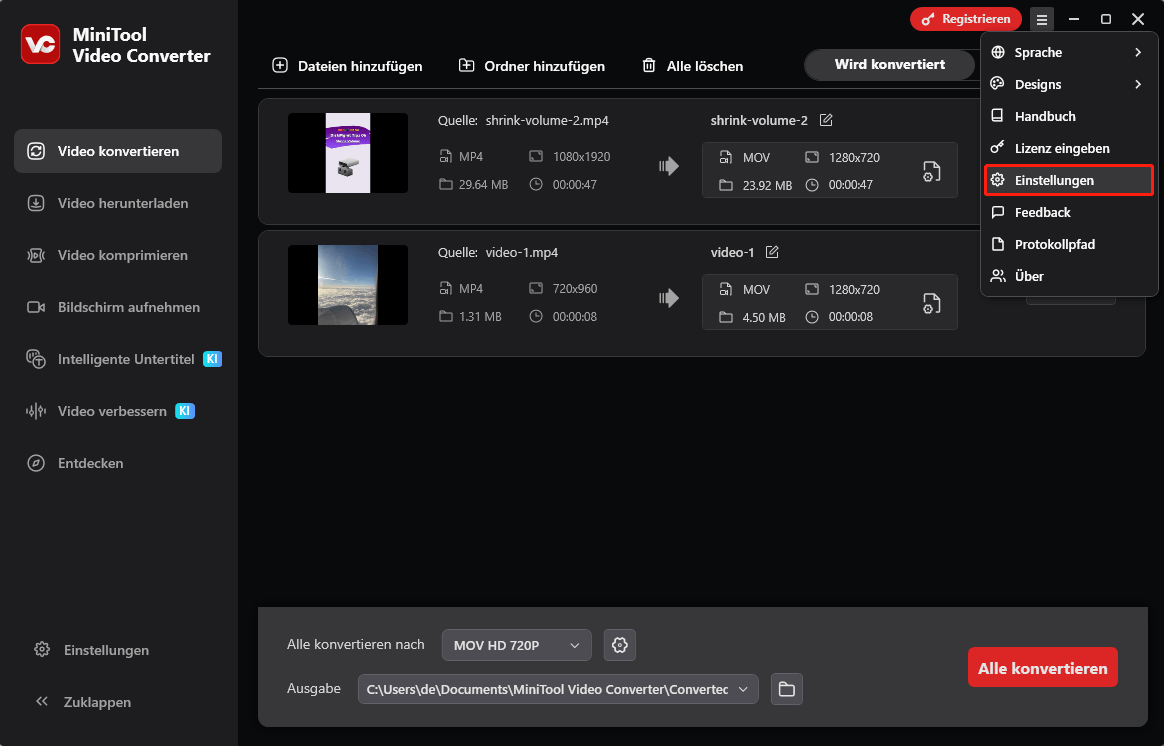Click conversion arrow icon for video-1
Viewport: 1164px width, 746px height.
[x=669, y=298]
